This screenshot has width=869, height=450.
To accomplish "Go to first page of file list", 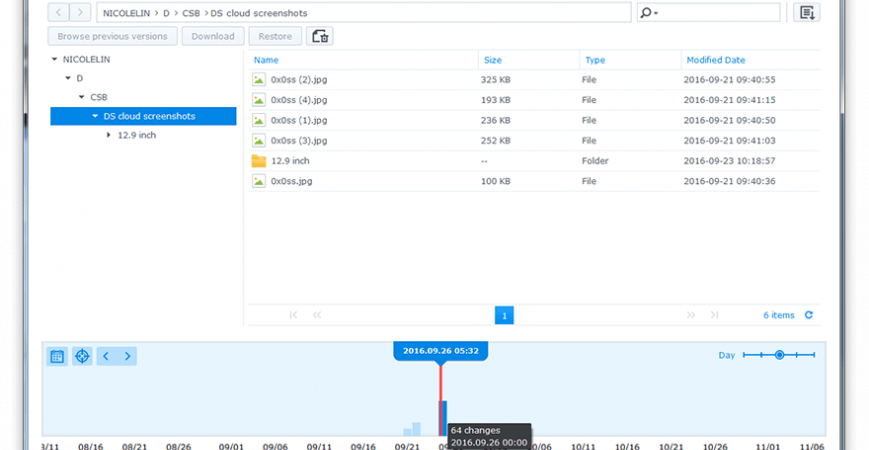I will (x=293, y=315).
